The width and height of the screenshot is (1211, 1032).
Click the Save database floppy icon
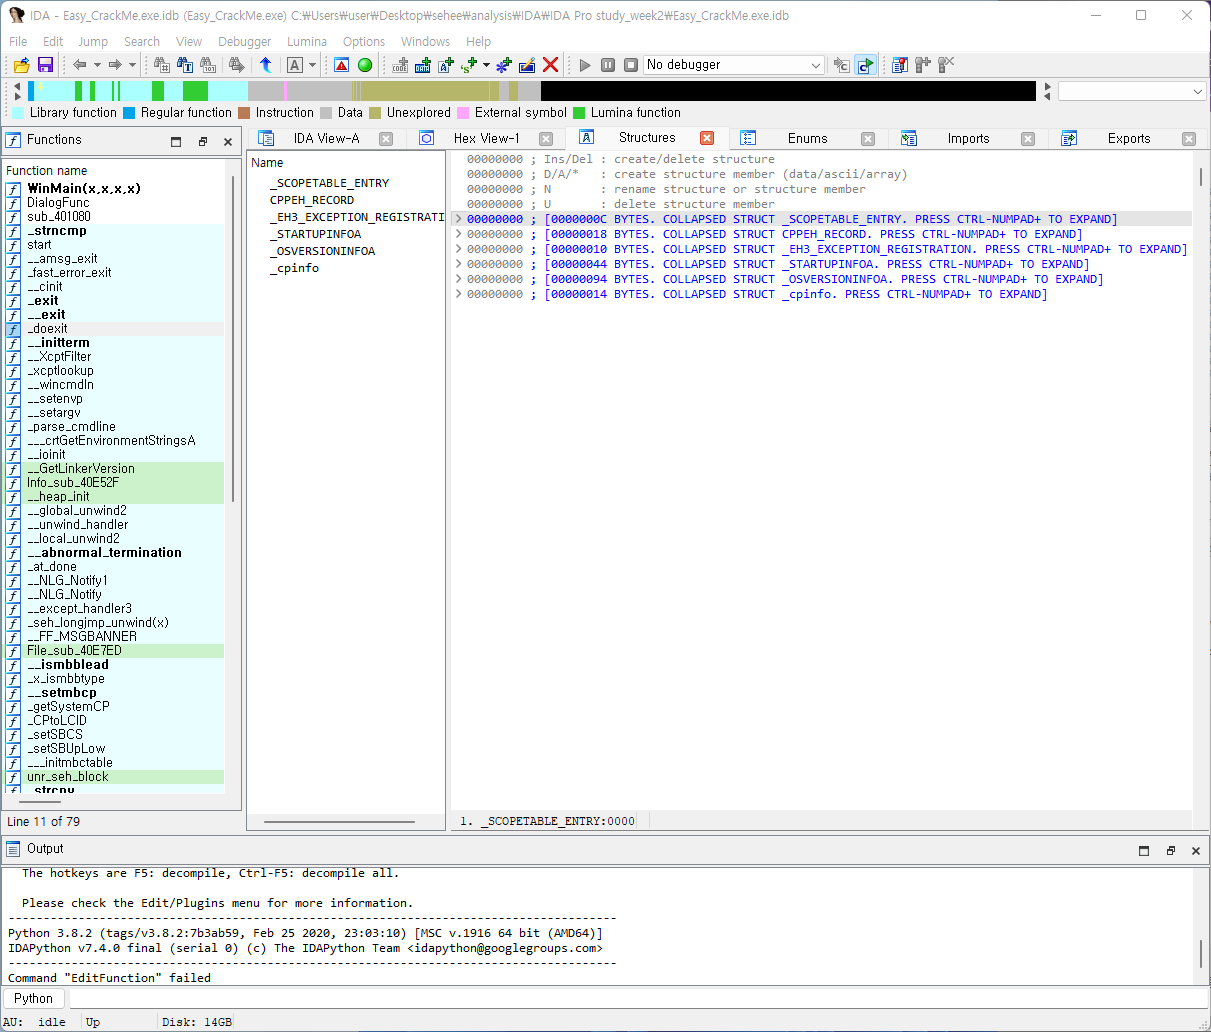point(45,65)
